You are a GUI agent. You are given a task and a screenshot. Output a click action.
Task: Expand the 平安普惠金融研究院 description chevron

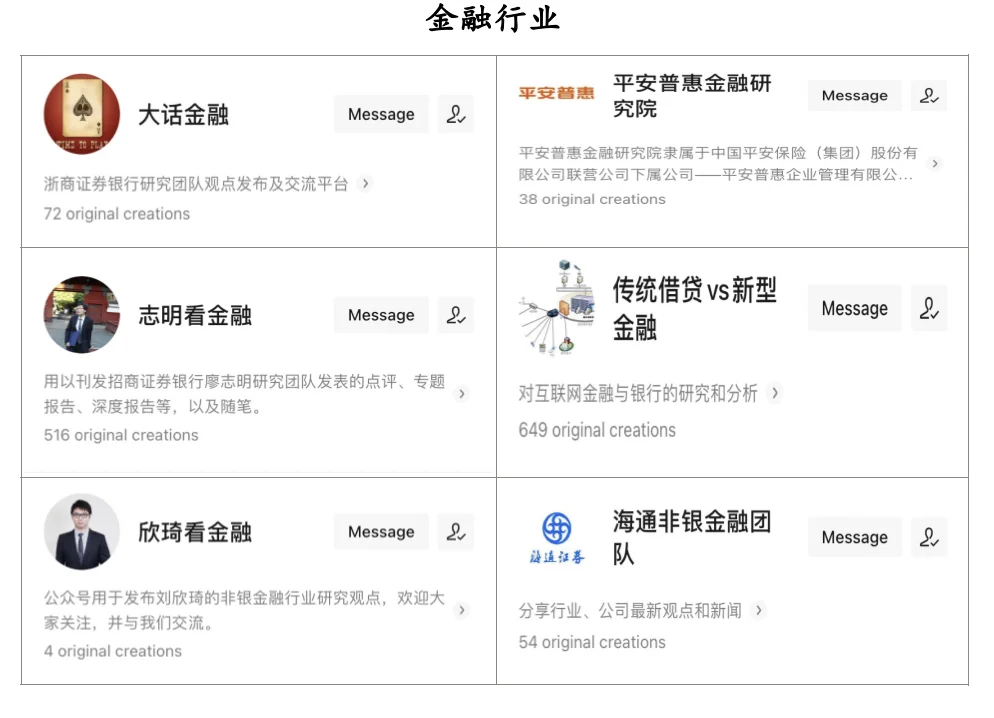(x=934, y=163)
